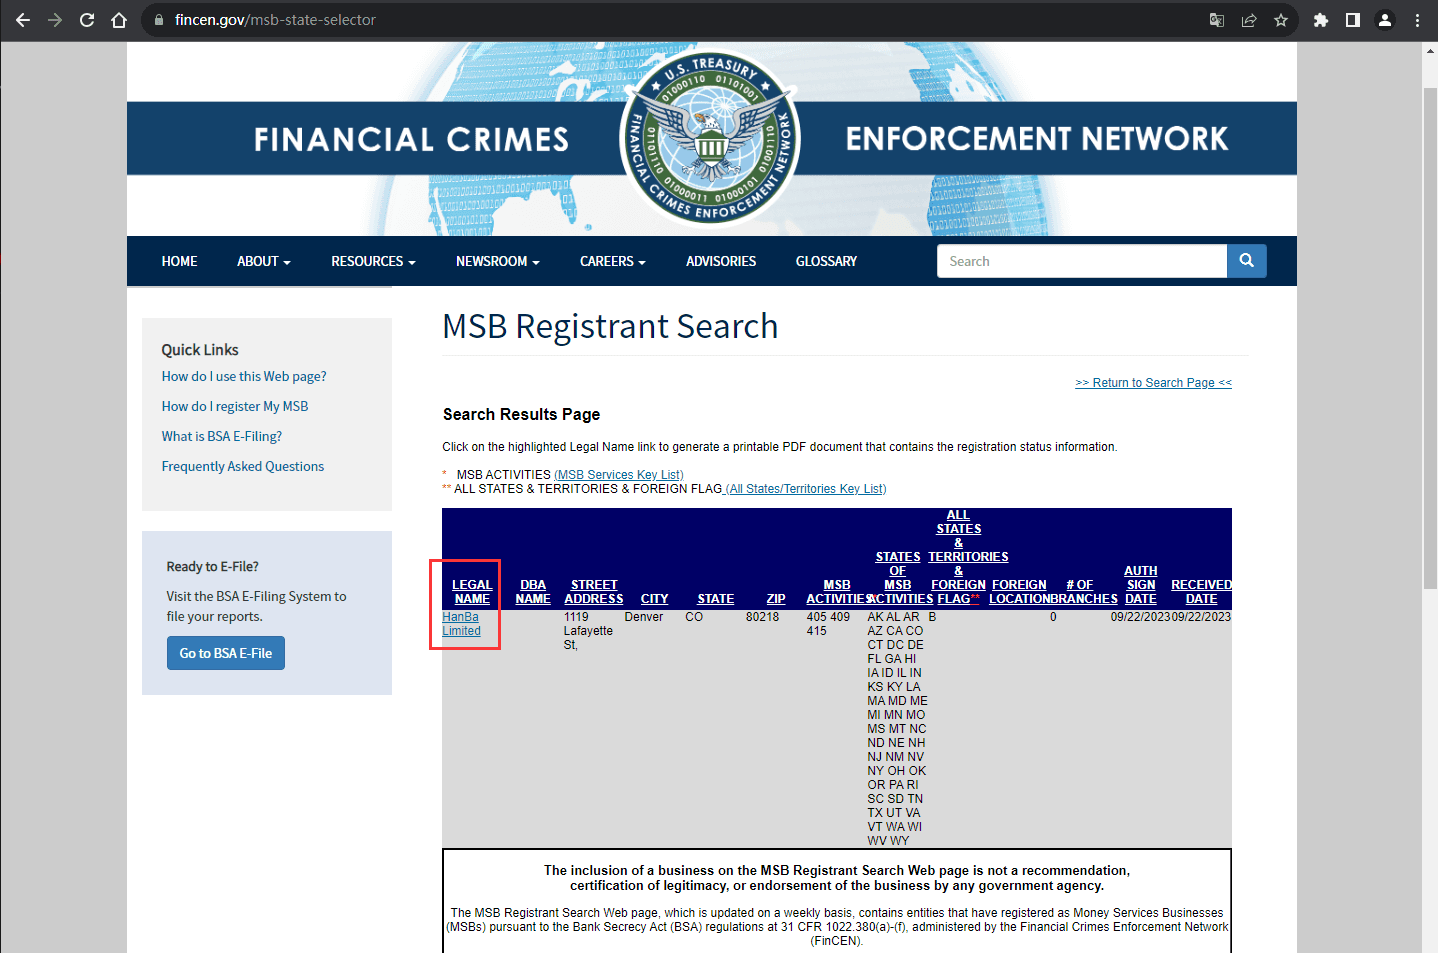Viewport: 1438px width, 953px height.
Task: Click the CITY column header
Action: point(654,599)
